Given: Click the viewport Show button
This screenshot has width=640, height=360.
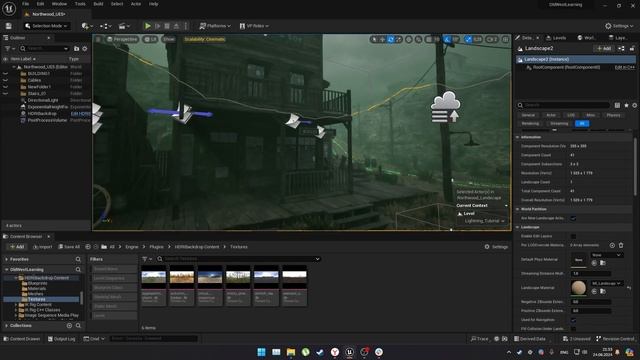Looking at the screenshot, I should pyautogui.click(x=169, y=39).
